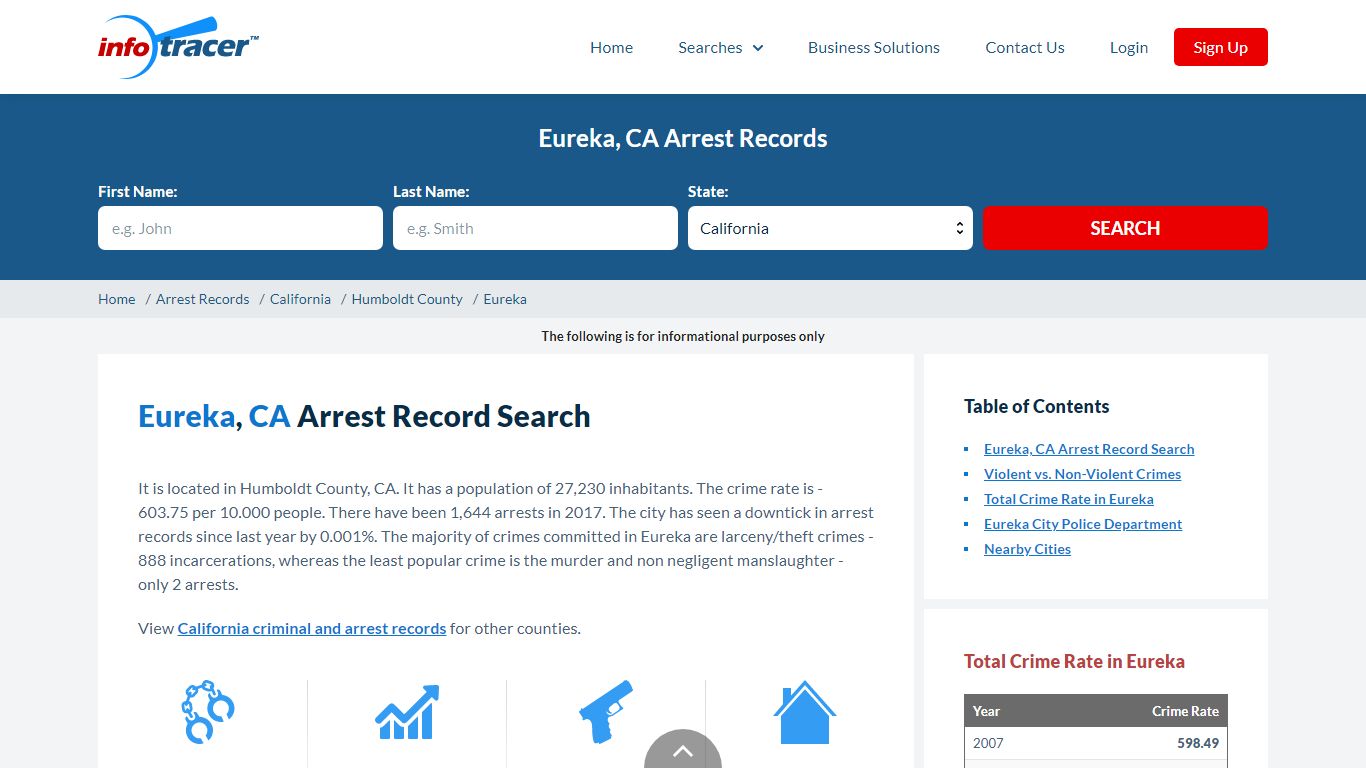Open Contact Us page
Viewport: 1366px width, 768px height.
tap(1025, 47)
